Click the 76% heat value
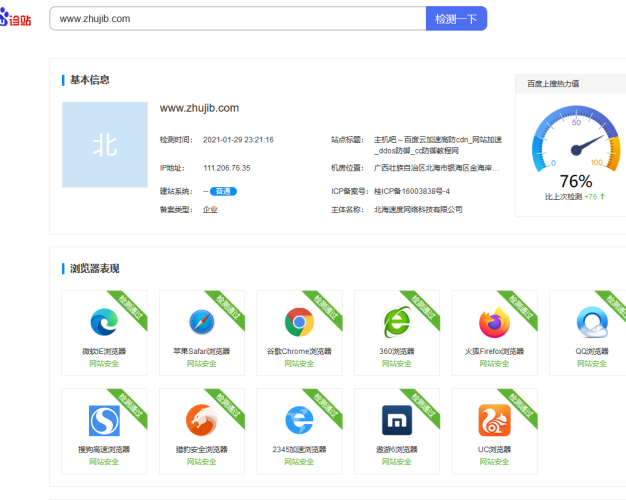 576,181
